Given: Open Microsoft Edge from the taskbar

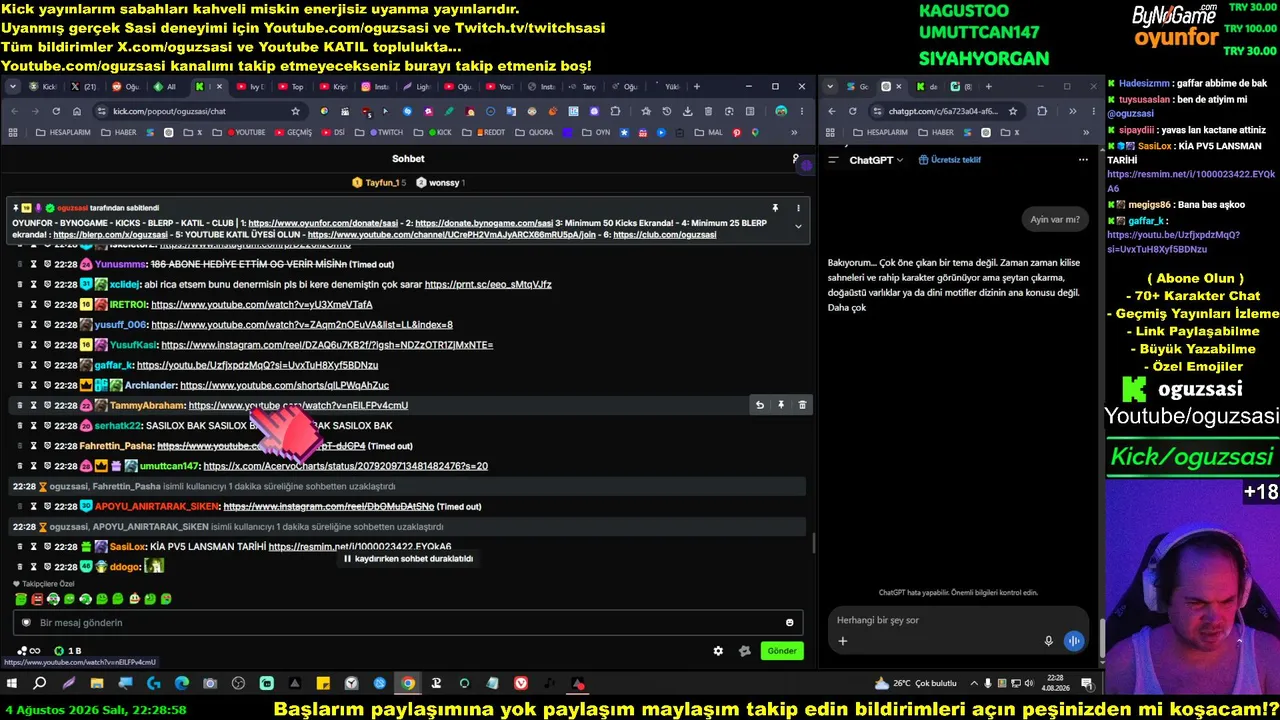Looking at the screenshot, I should (x=182, y=684).
